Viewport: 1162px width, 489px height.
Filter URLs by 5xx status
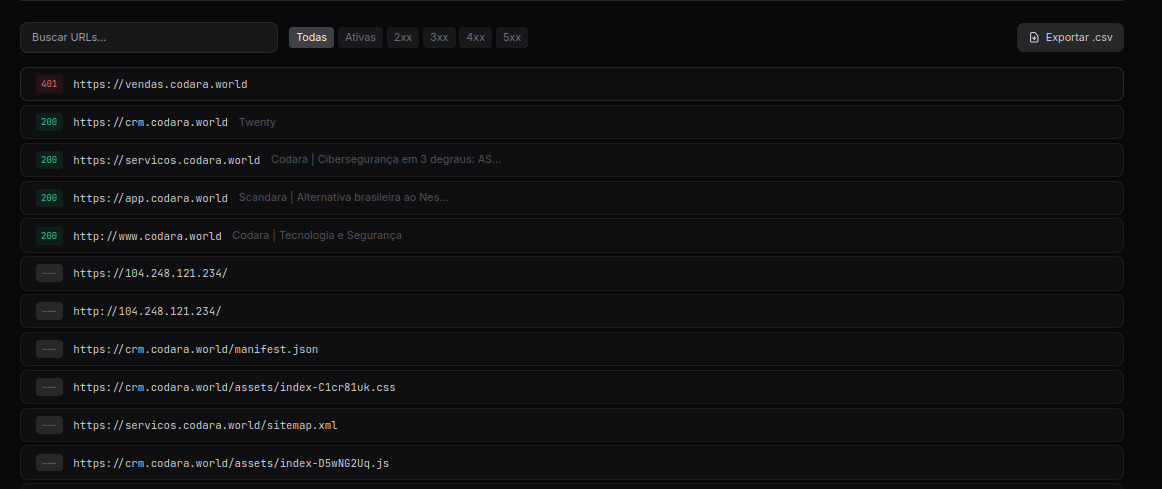[x=512, y=38]
